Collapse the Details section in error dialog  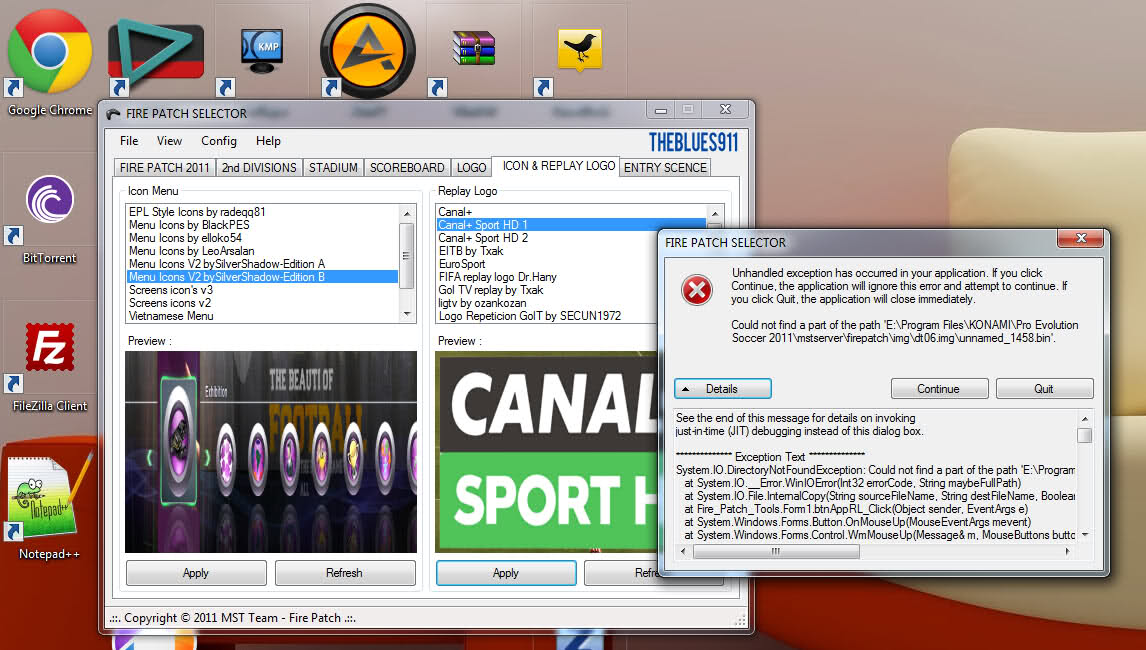pos(723,389)
